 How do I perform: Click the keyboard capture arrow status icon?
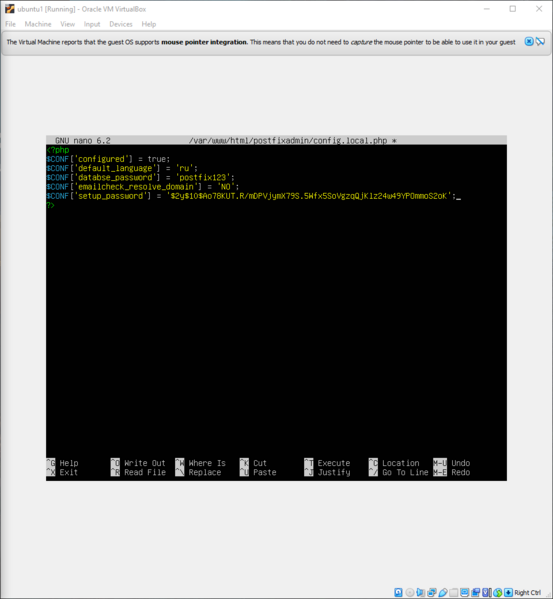(x=508, y=593)
